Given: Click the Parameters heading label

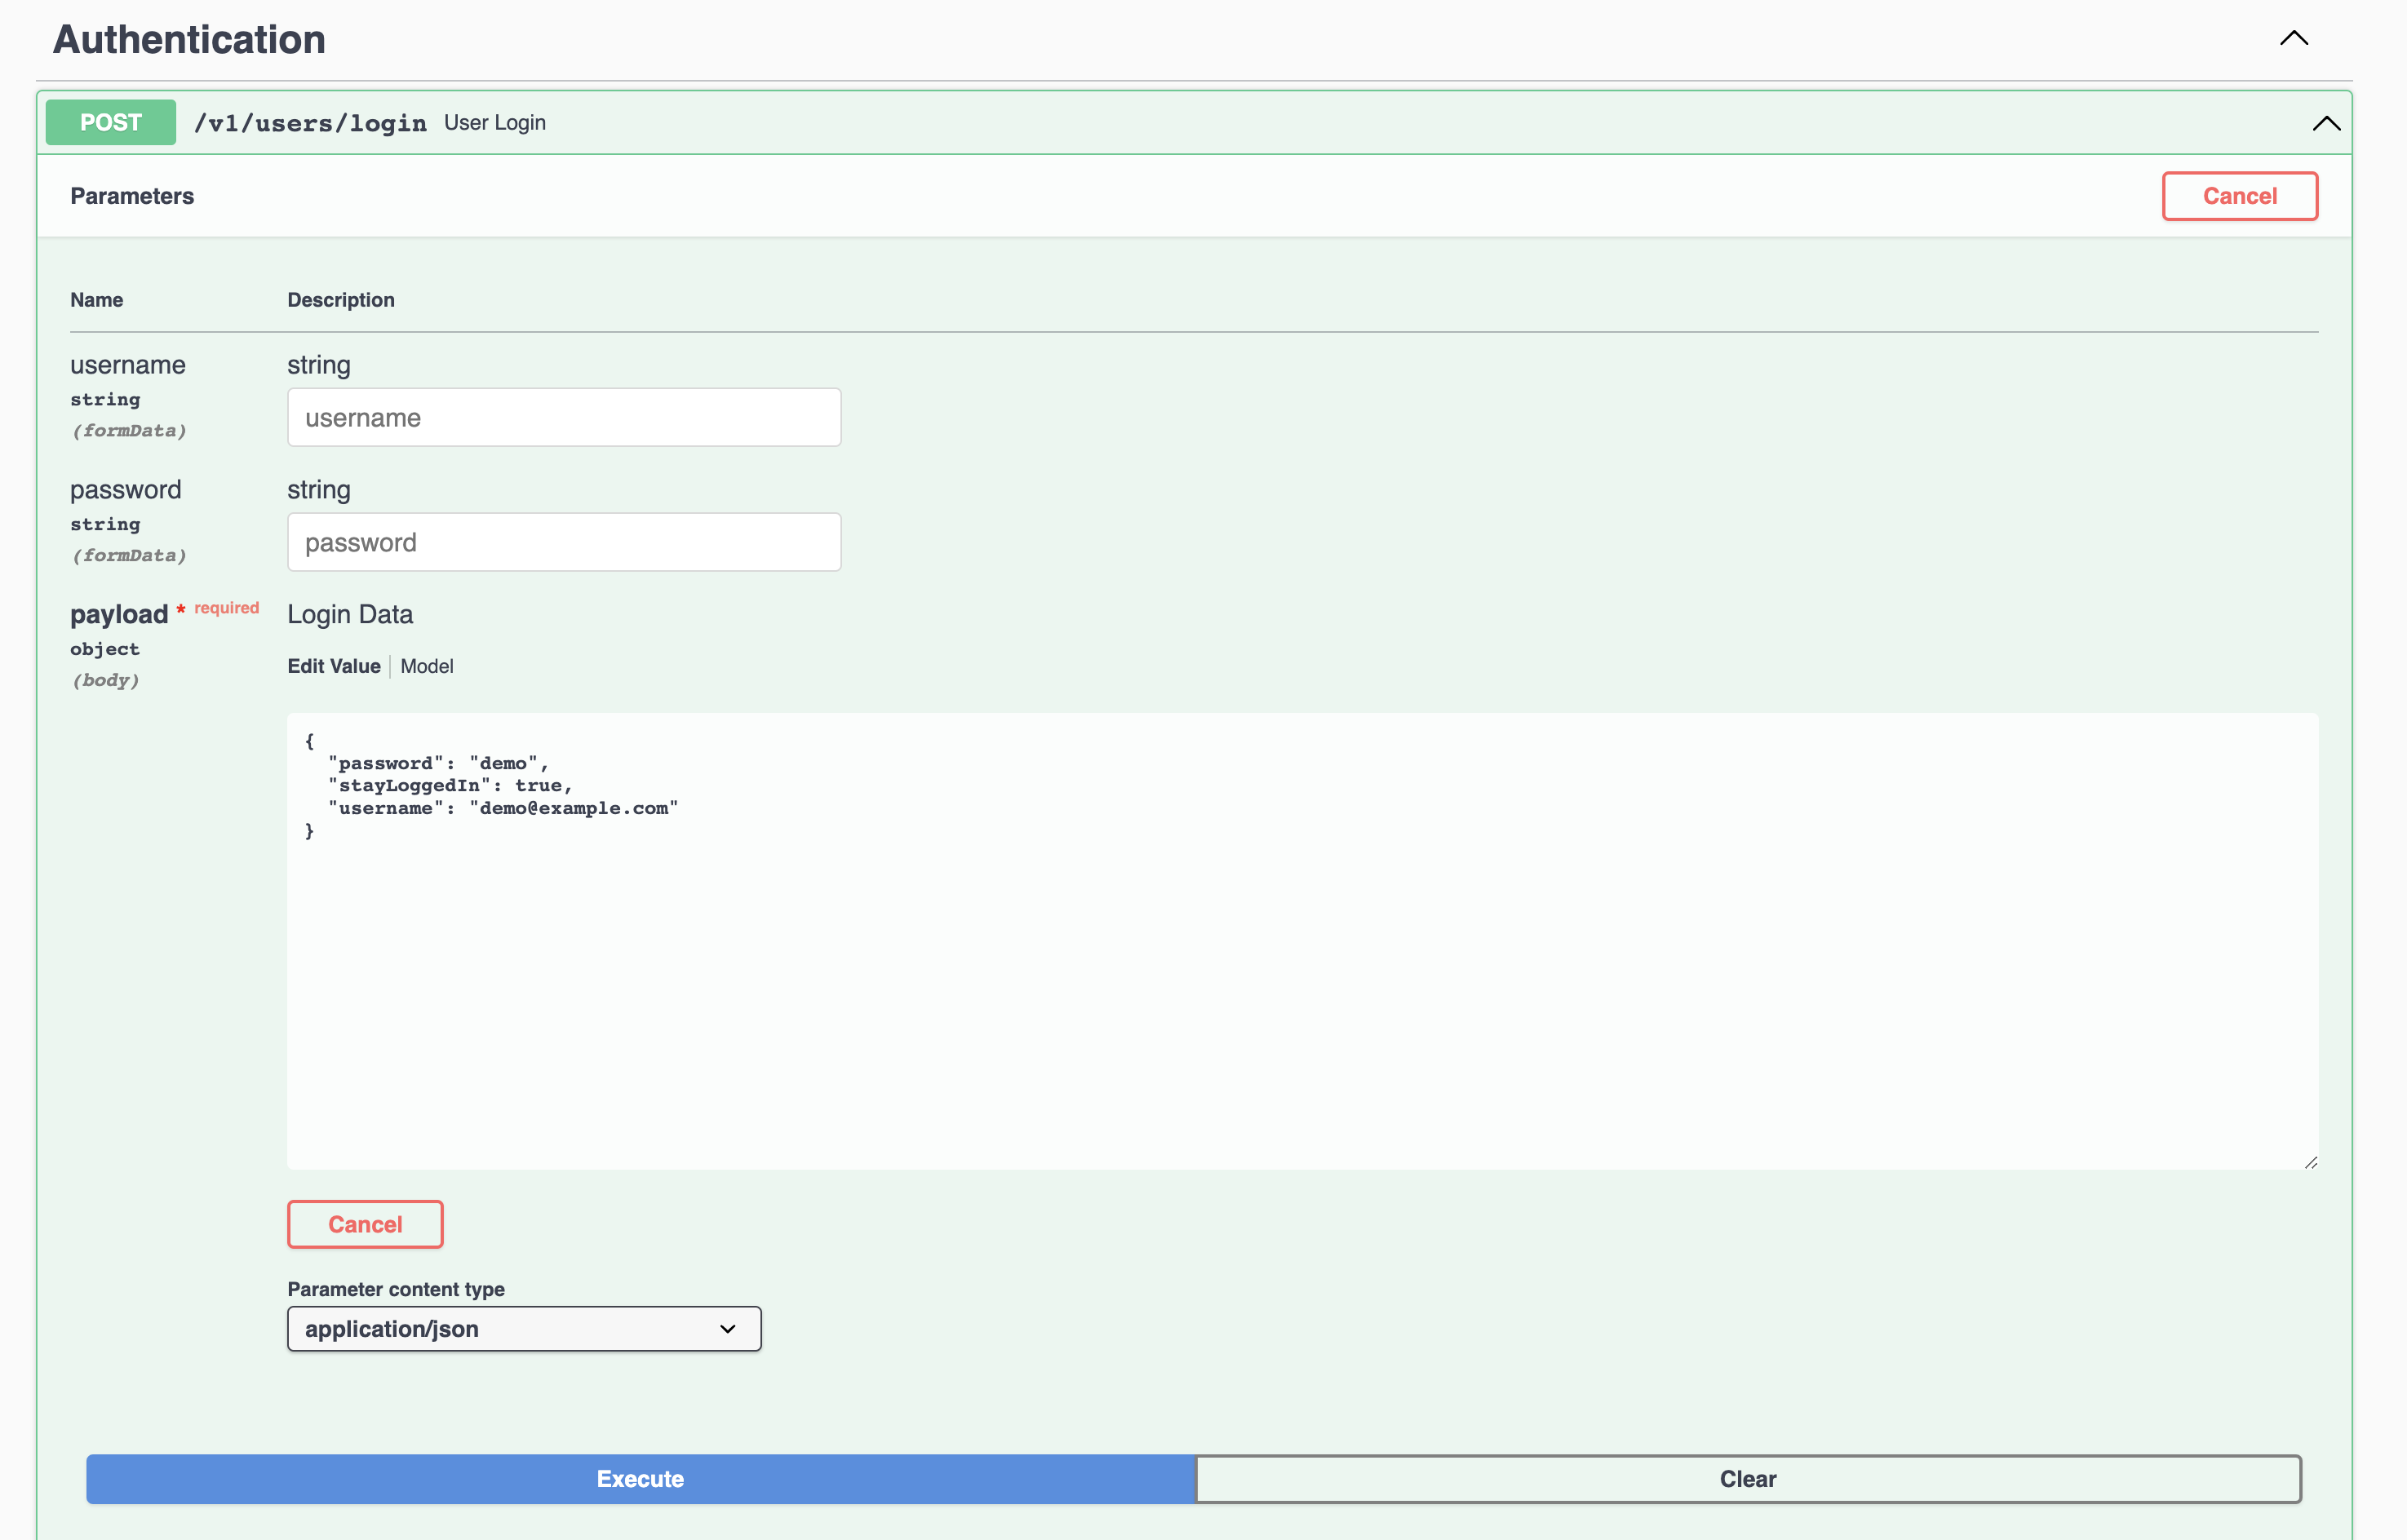Looking at the screenshot, I should pos(131,196).
